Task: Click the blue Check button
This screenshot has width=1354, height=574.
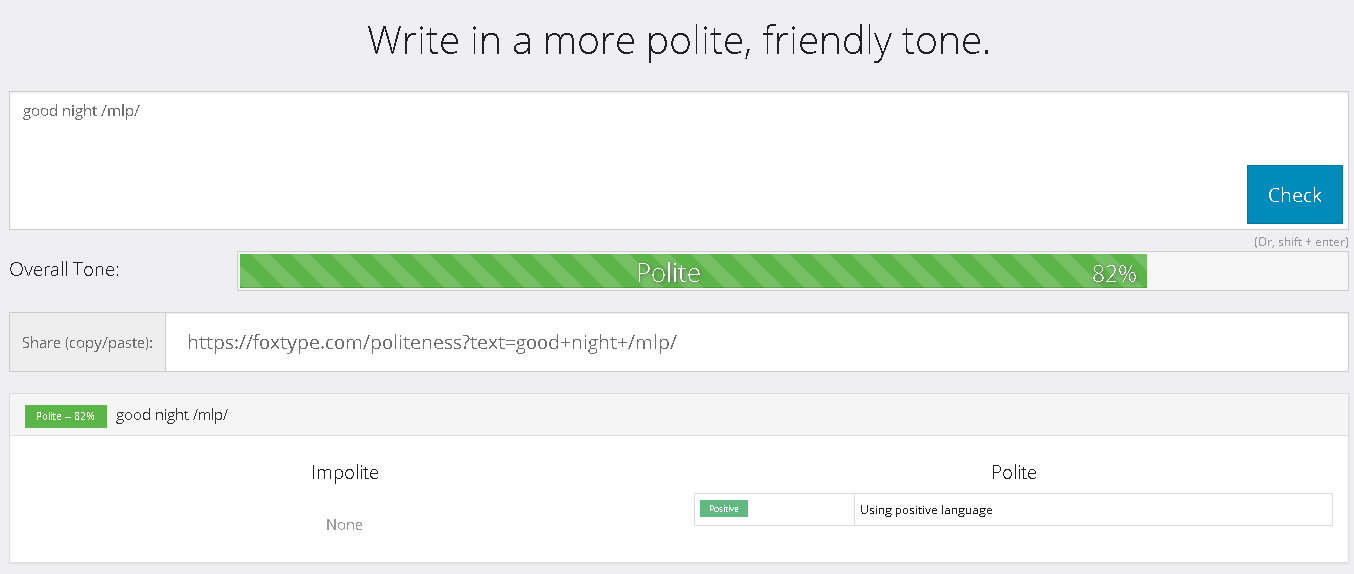Action: [x=1294, y=194]
